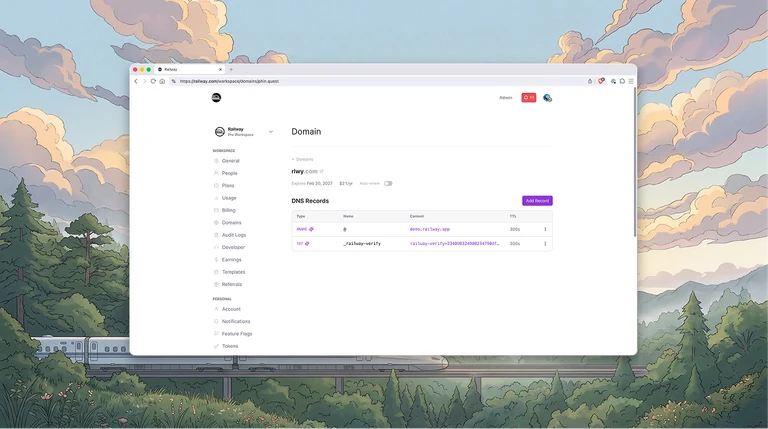Click the site settings icon in address bar
Screen dimensions: 768x429
pyautogui.click(x=173, y=81)
